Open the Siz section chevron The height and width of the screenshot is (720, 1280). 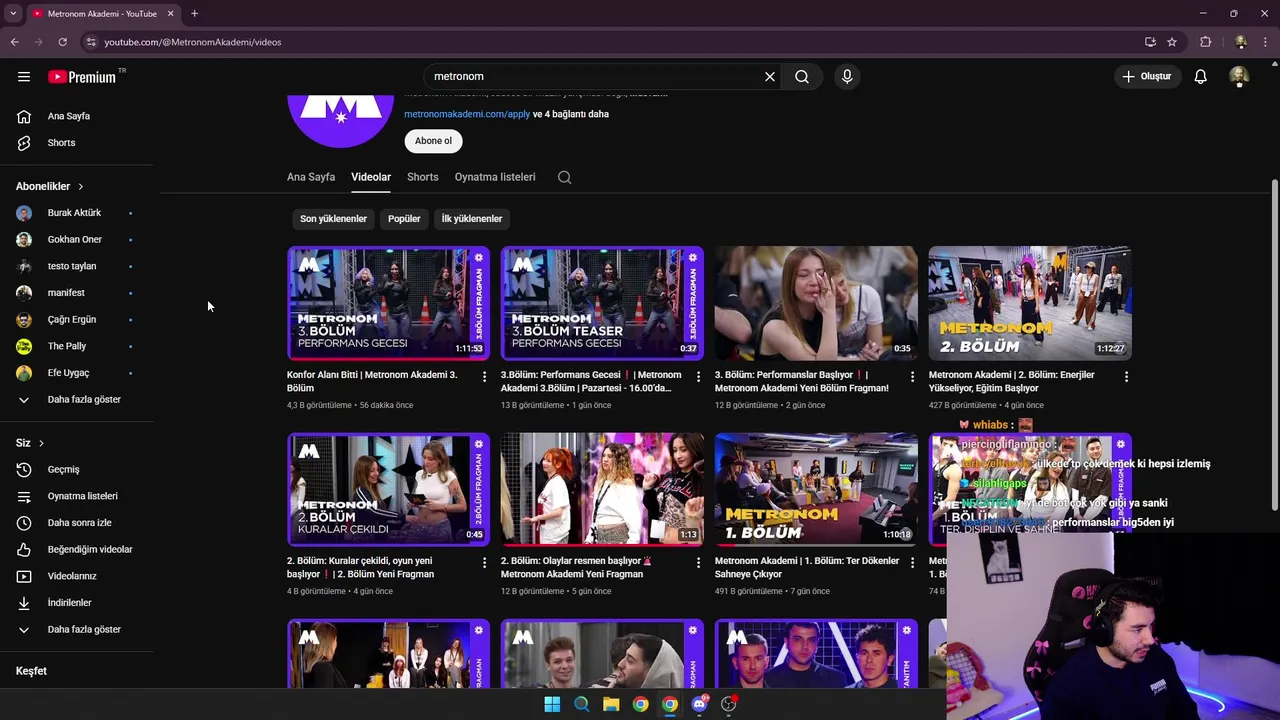tap(41, 443)
